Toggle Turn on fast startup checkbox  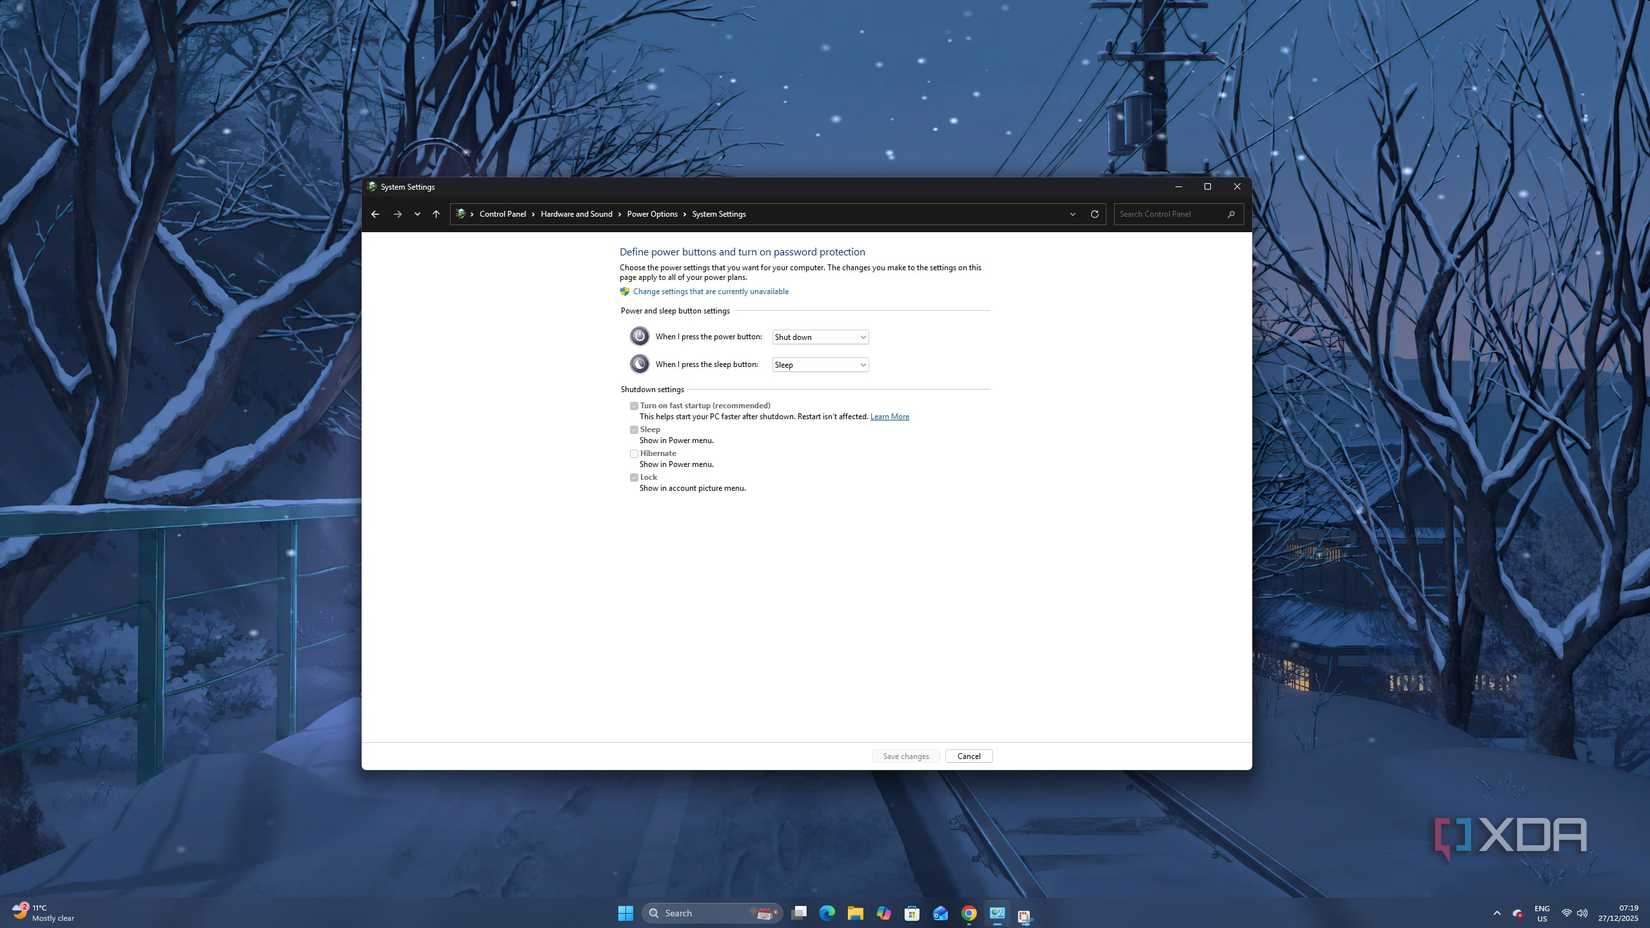(x=634, y=406)
